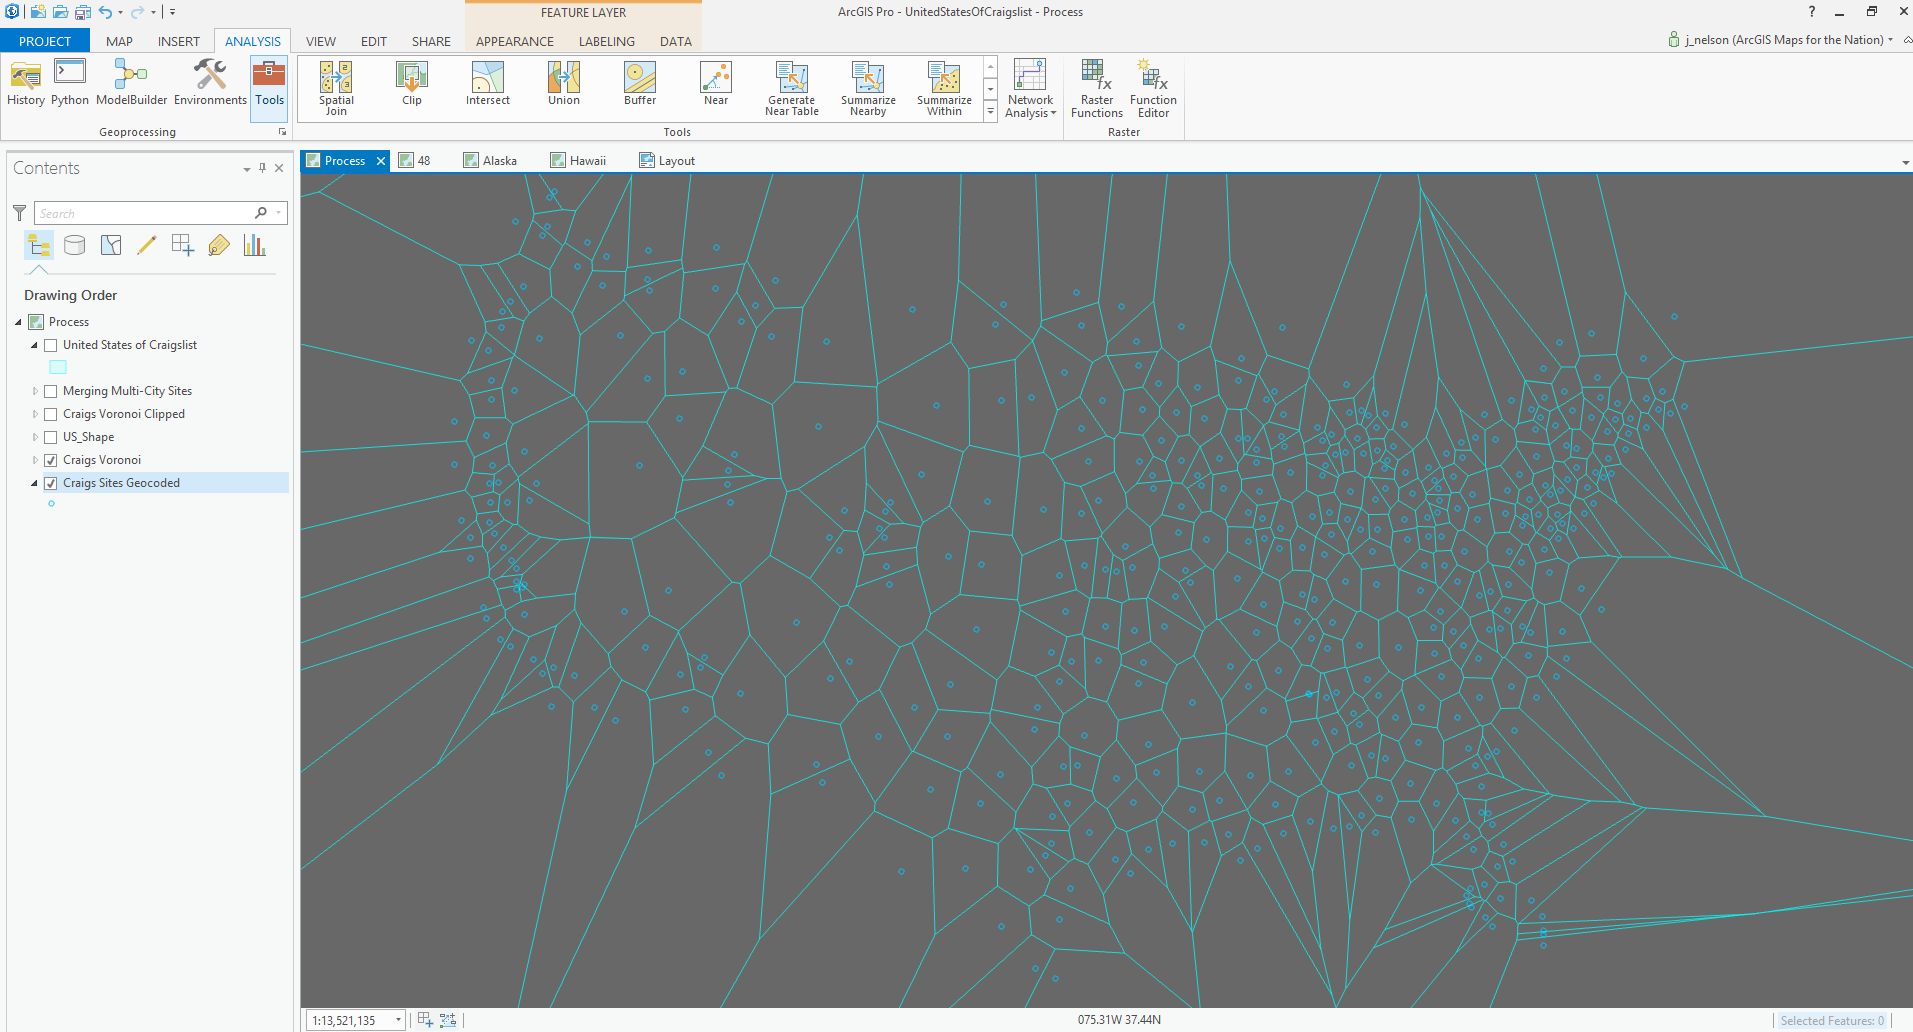1913x1032 pixels.
Task: Toggle Merging Multi-City Sites layer visibility
Action: pos(51,391)
